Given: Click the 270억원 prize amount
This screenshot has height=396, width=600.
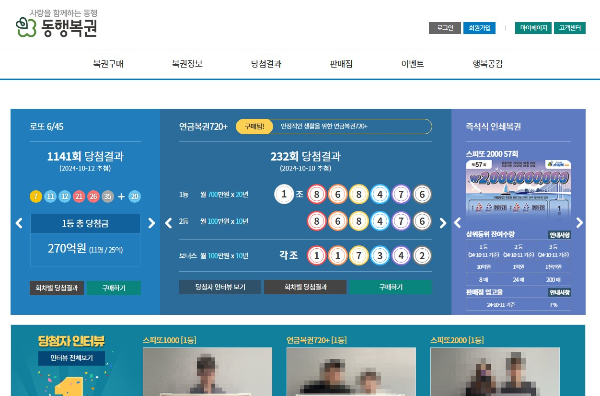Looking at the screenshot, I should pos(67,249).
